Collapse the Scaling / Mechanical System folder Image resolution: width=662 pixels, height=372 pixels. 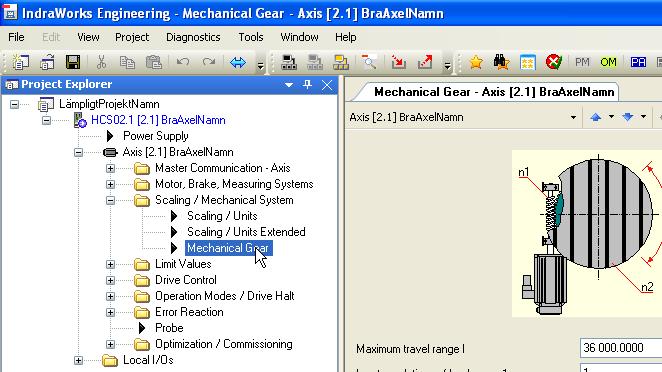tap(111, 200)
